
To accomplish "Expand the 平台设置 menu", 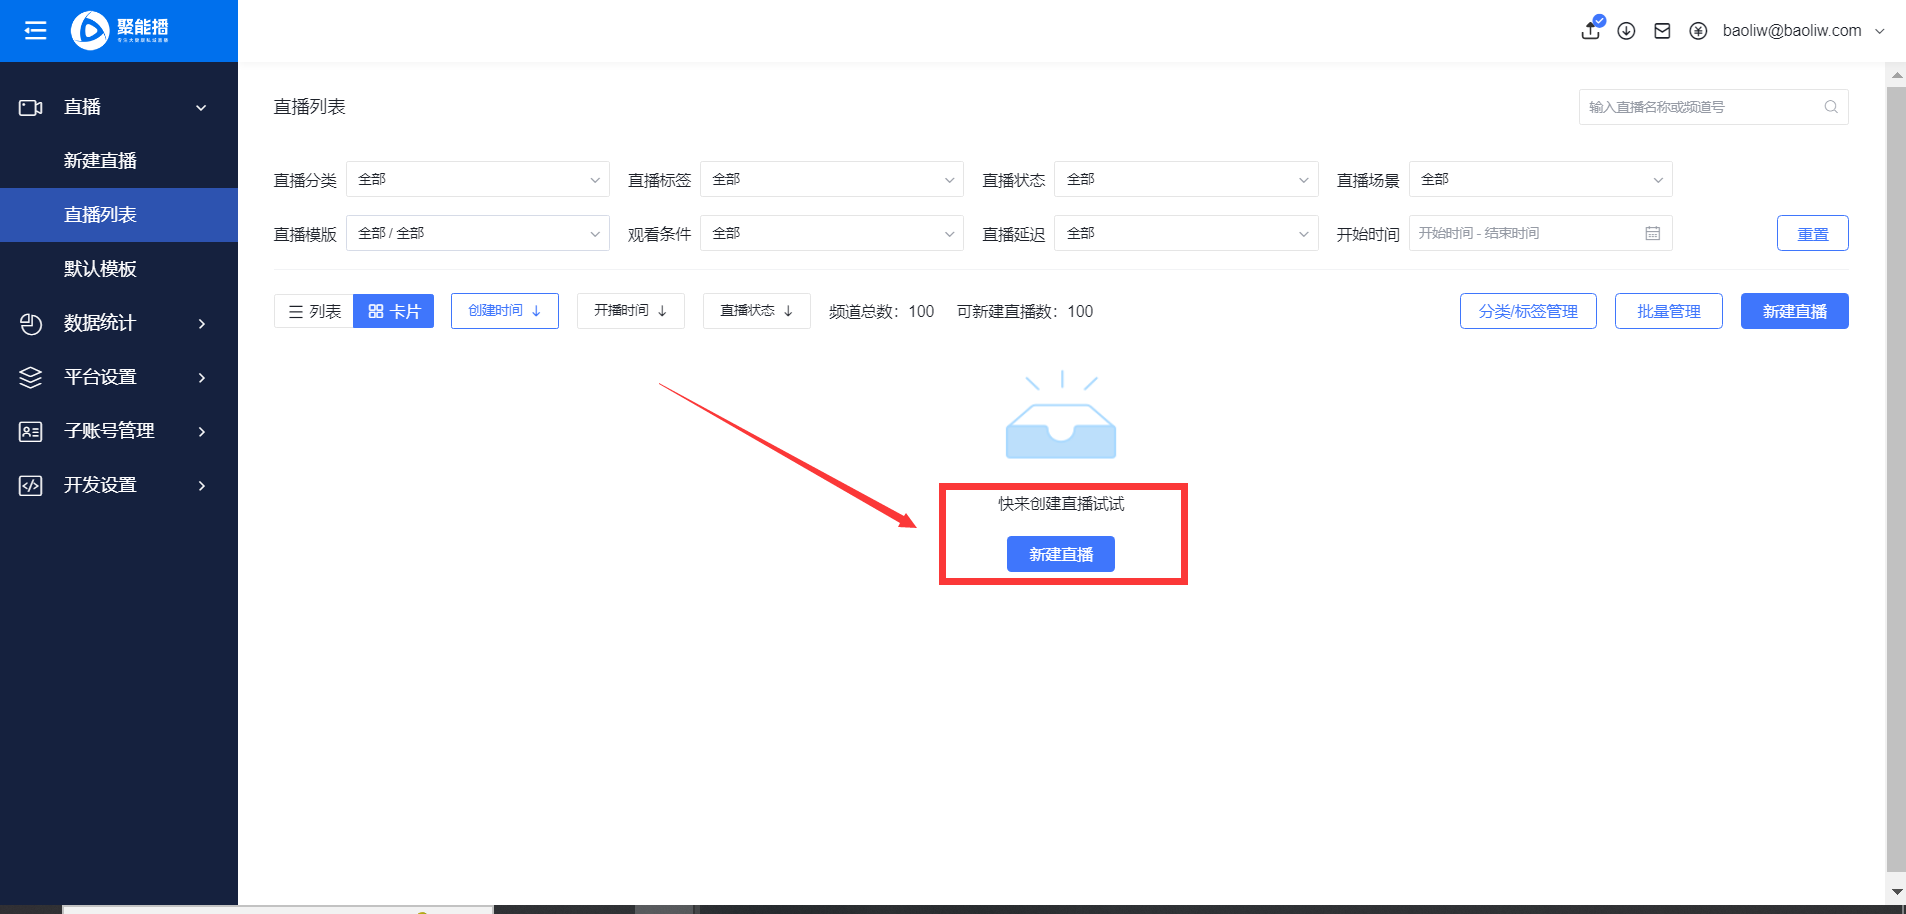I will click(x=119, y=377).
